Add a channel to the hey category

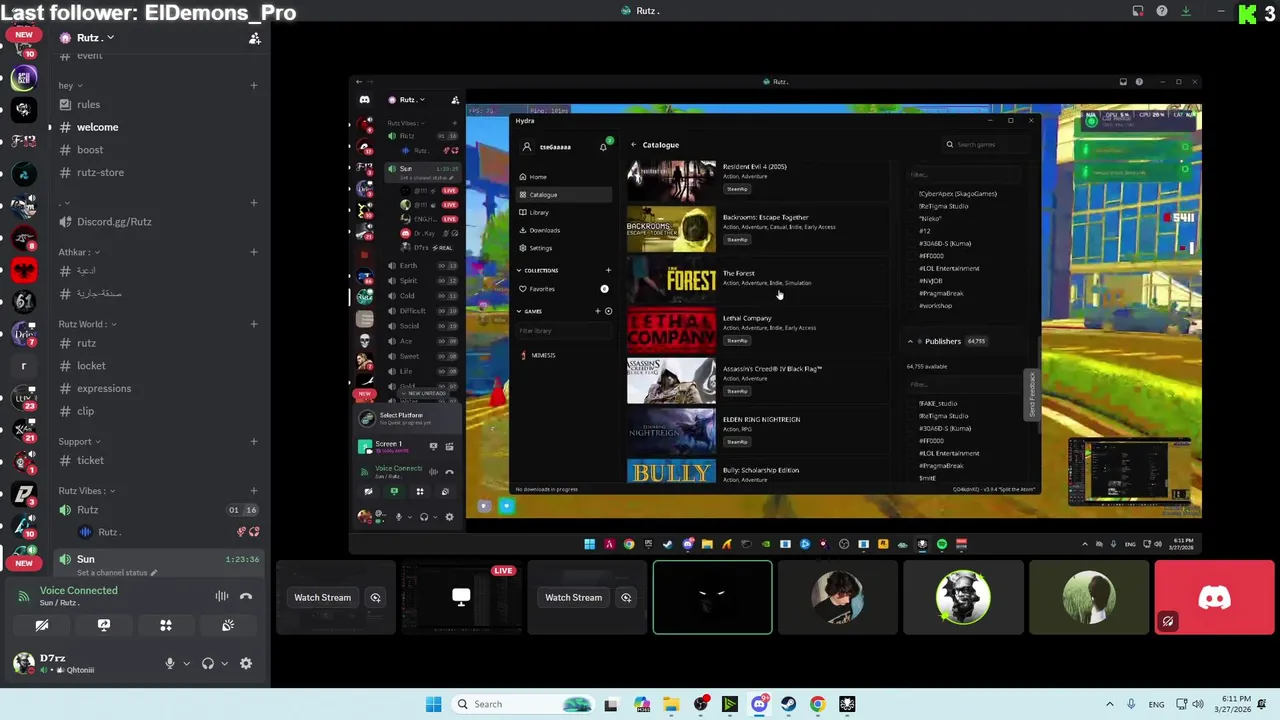pos(254,85)
